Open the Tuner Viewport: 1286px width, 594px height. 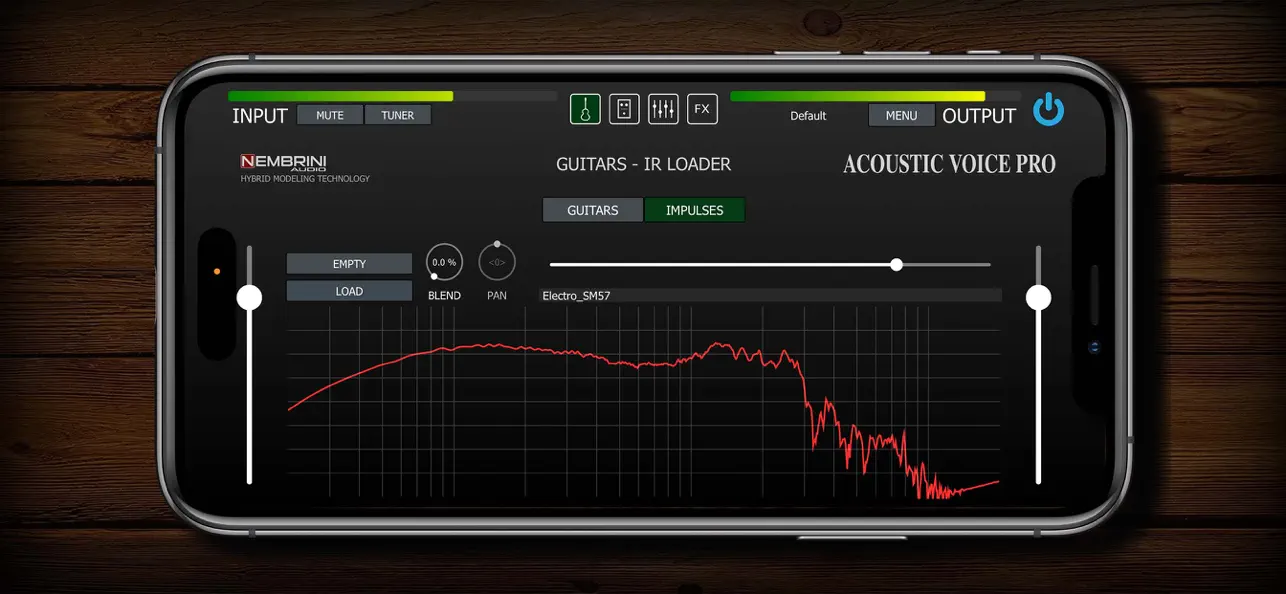[x=398, y=115]
